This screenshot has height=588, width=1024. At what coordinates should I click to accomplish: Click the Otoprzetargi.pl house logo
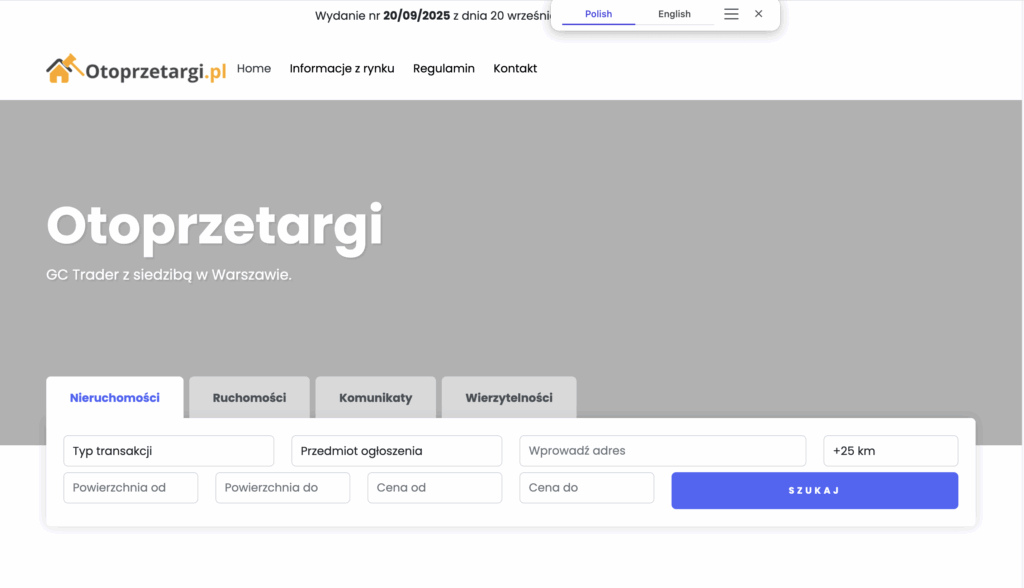[136, 69]
